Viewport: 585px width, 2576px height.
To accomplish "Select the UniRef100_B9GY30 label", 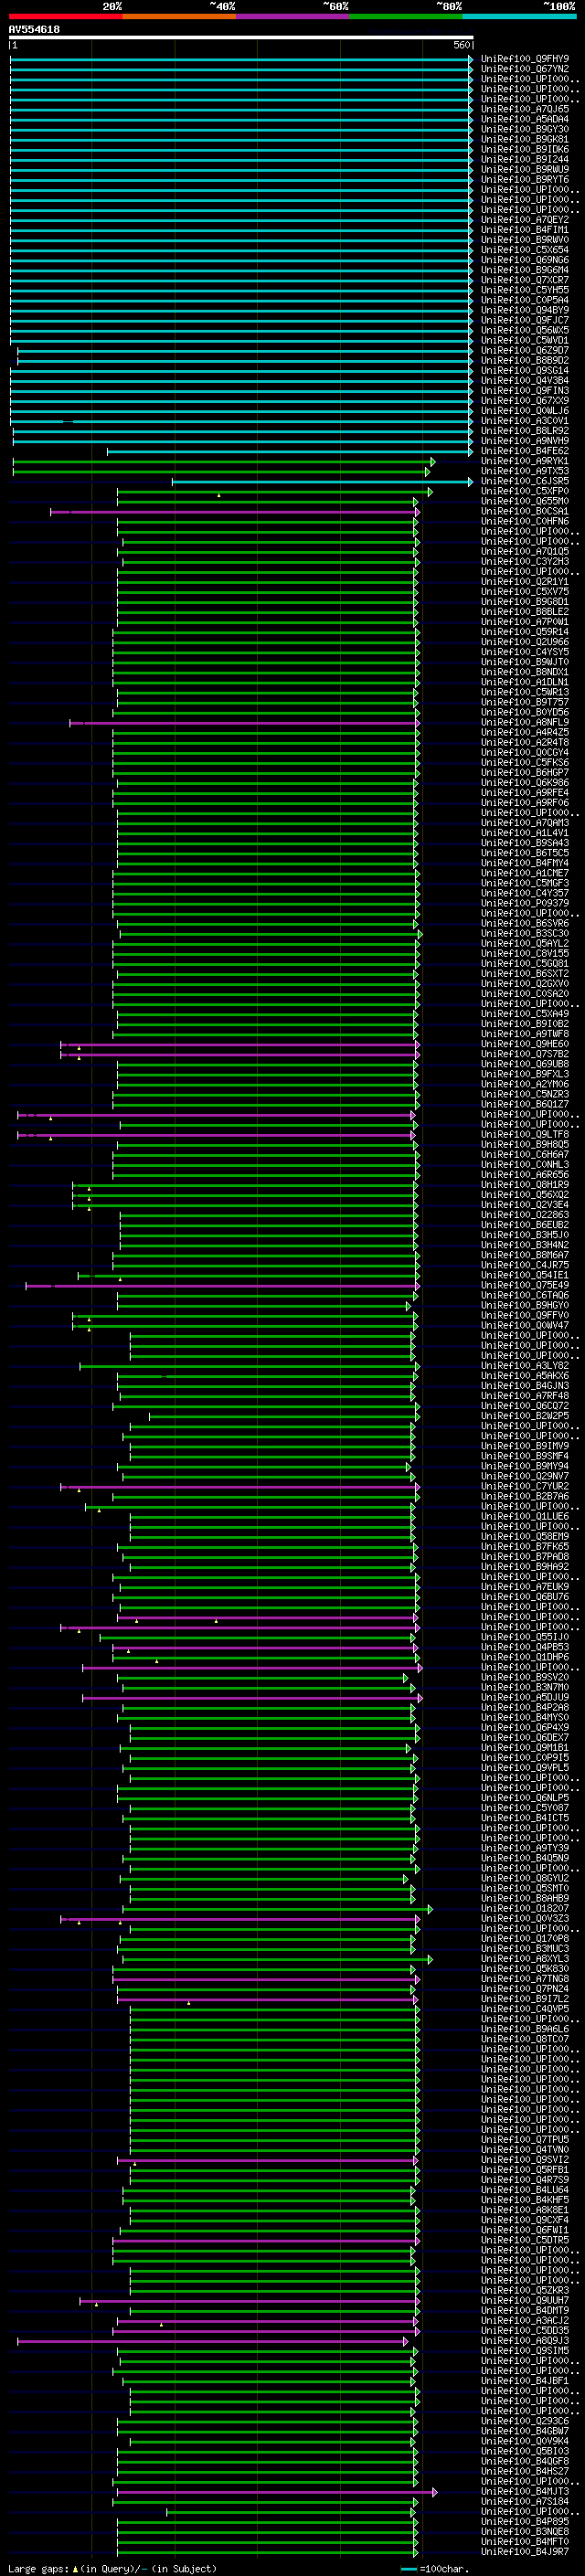I will (524, 129).
